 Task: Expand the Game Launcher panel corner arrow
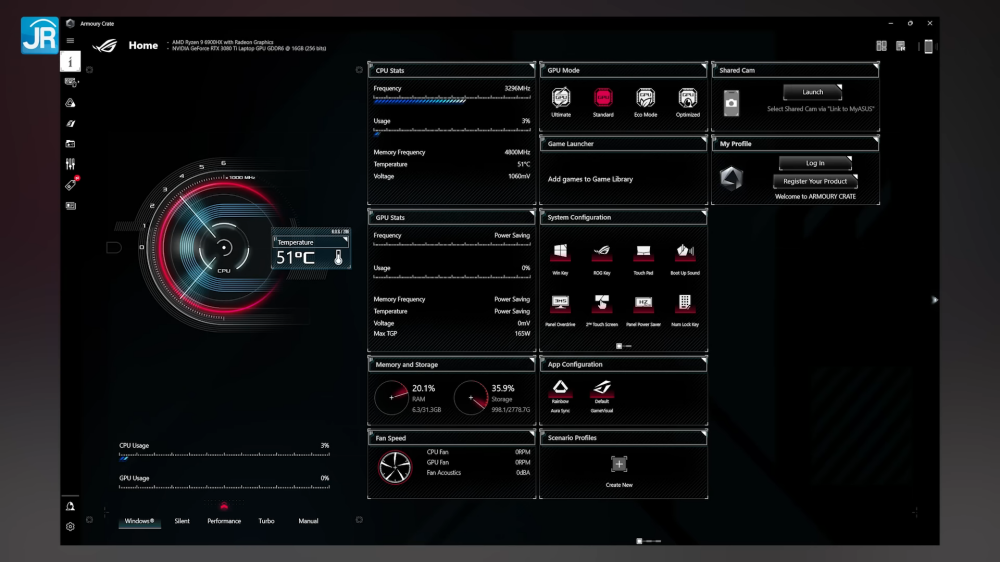pyautogui.click(x=704, y=138)
